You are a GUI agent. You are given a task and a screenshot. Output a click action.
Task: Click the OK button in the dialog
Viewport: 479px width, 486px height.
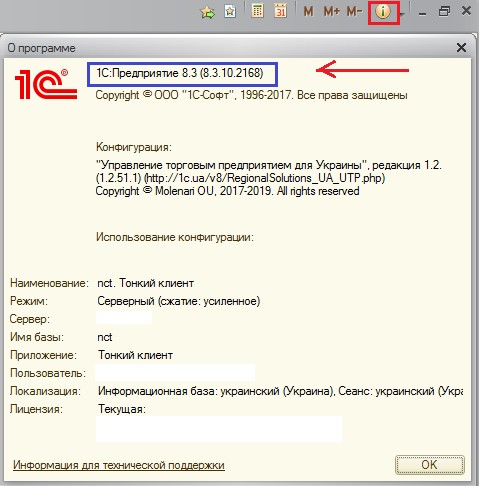pyautogui.click(x=429, y=465)
